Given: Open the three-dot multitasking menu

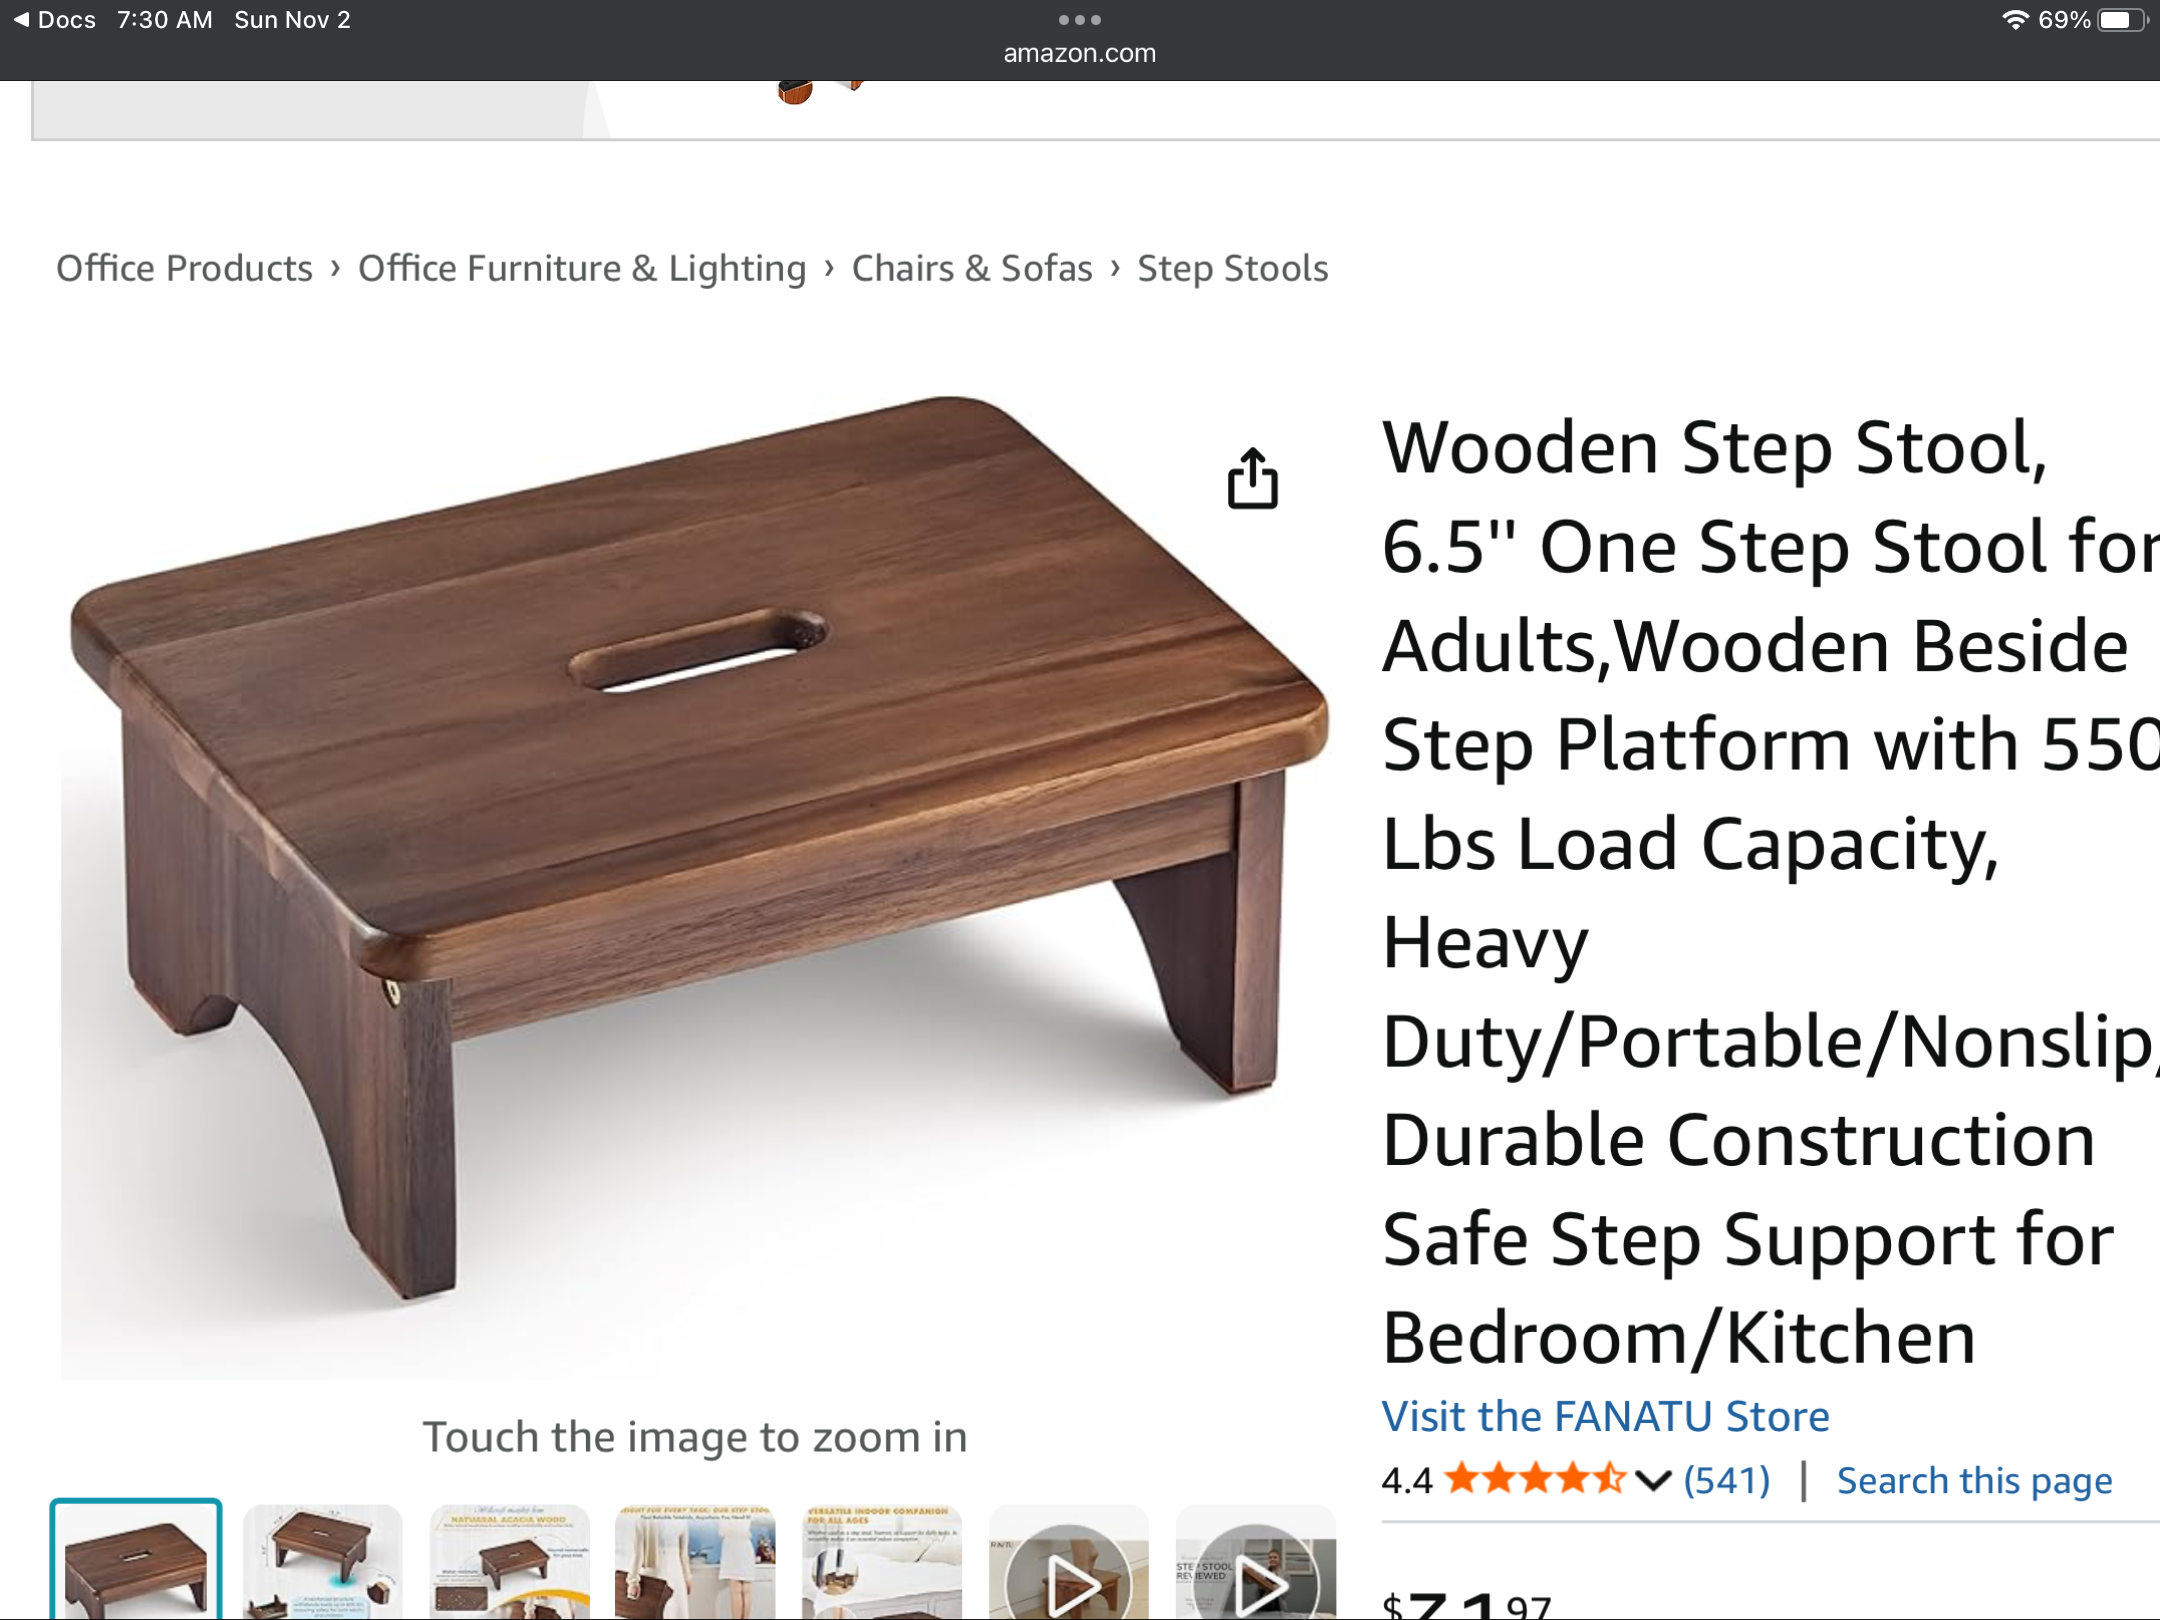Looking at the screenshot, I should pos(1080,19).
